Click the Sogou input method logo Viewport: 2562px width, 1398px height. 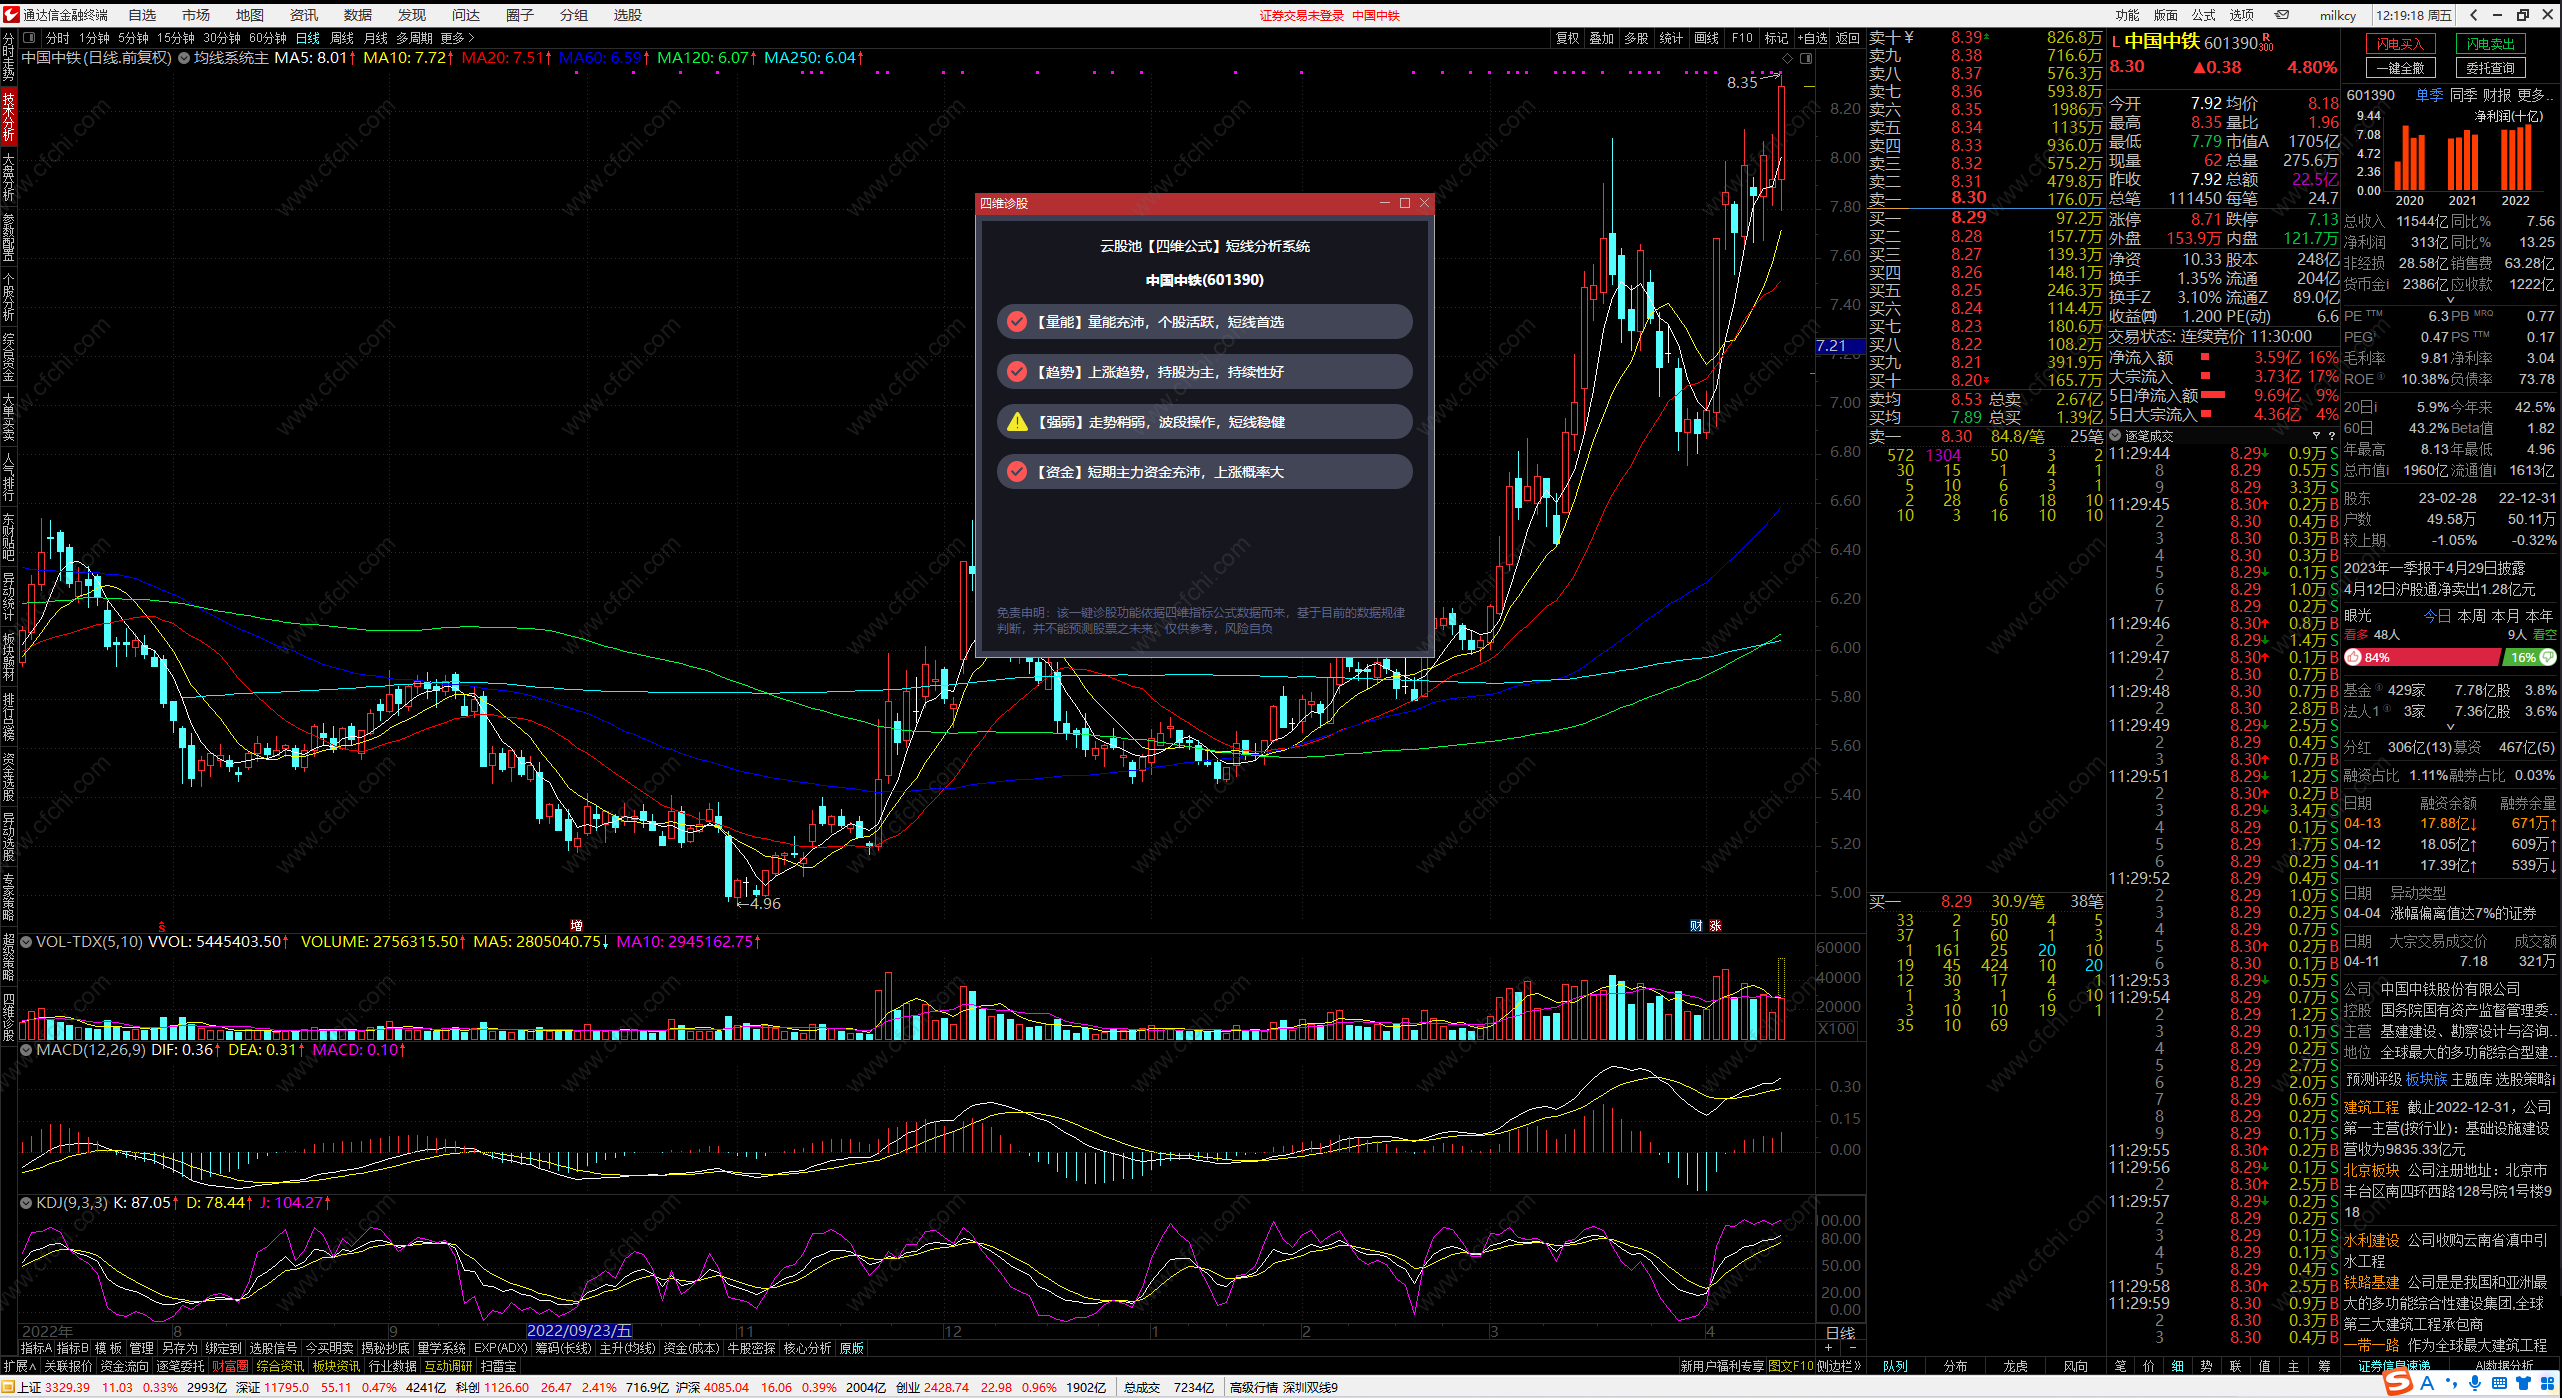pyautogui.click(x=2396, y=1383)
